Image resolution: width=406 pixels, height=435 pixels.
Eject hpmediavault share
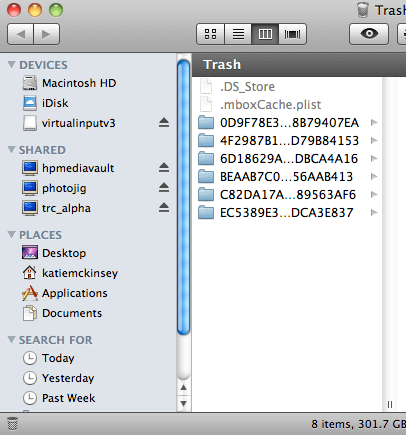(164, 168)
